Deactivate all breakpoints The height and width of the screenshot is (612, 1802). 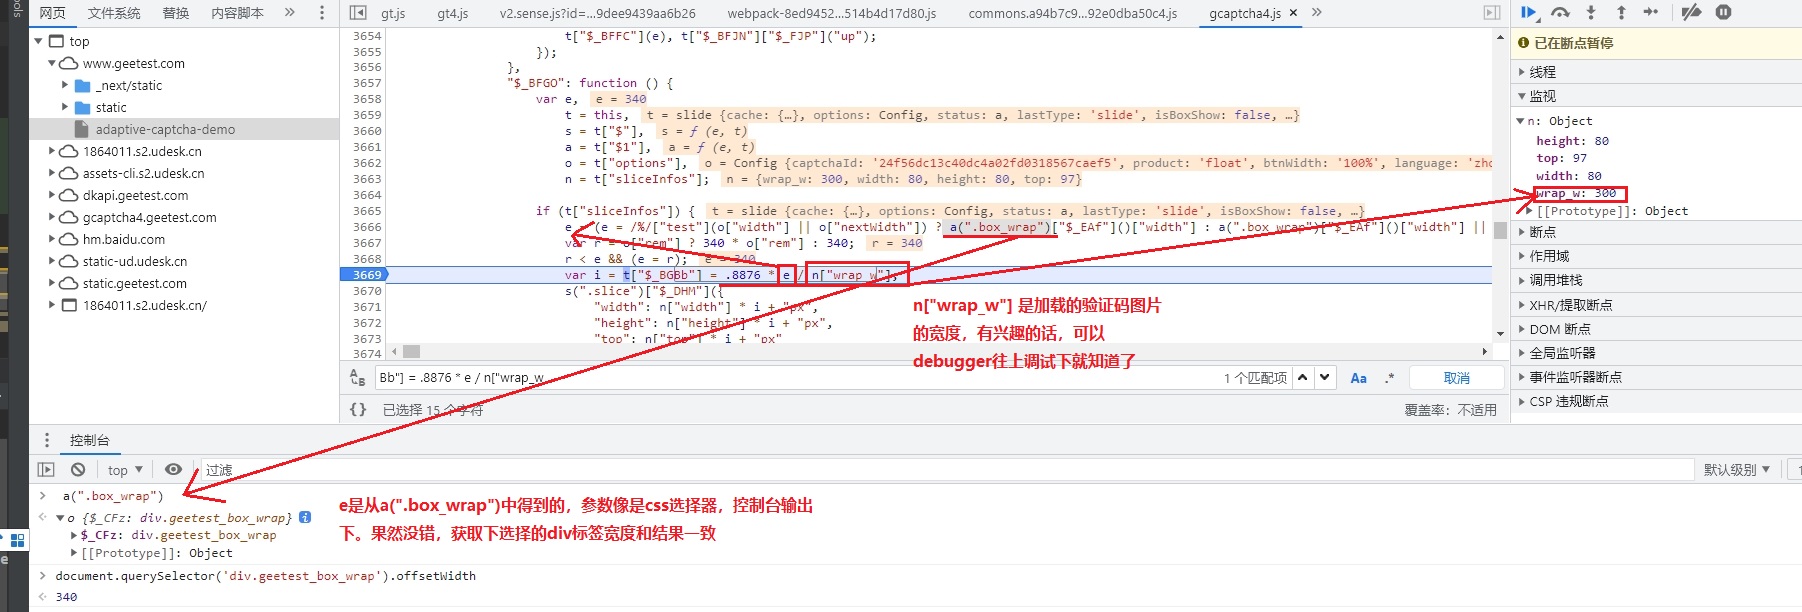pyautogui.click(x=1691, y=12)
